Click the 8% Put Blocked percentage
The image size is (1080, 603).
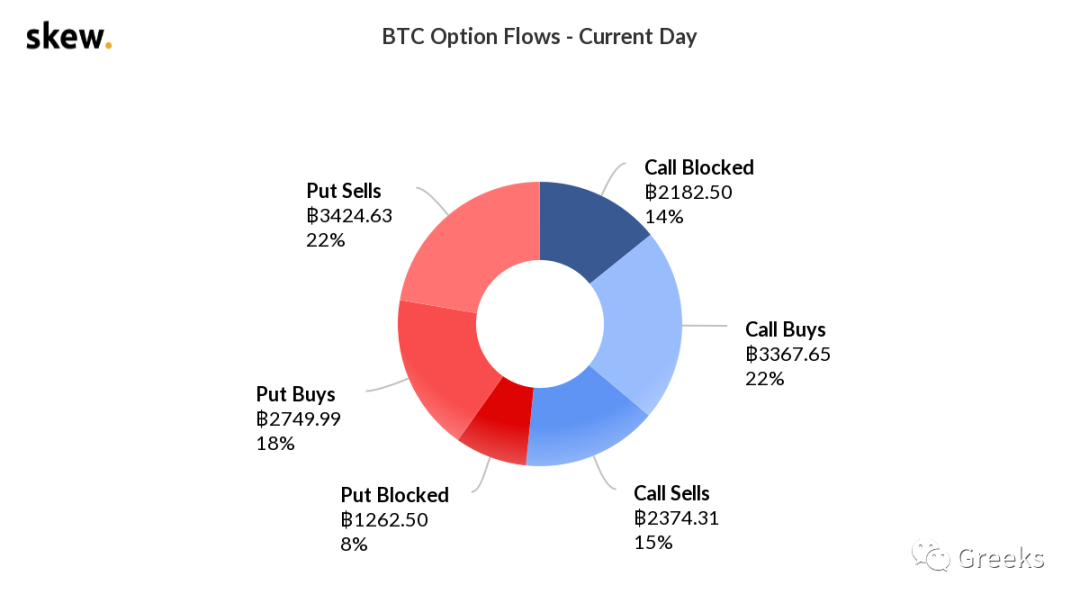coord(354,544)
